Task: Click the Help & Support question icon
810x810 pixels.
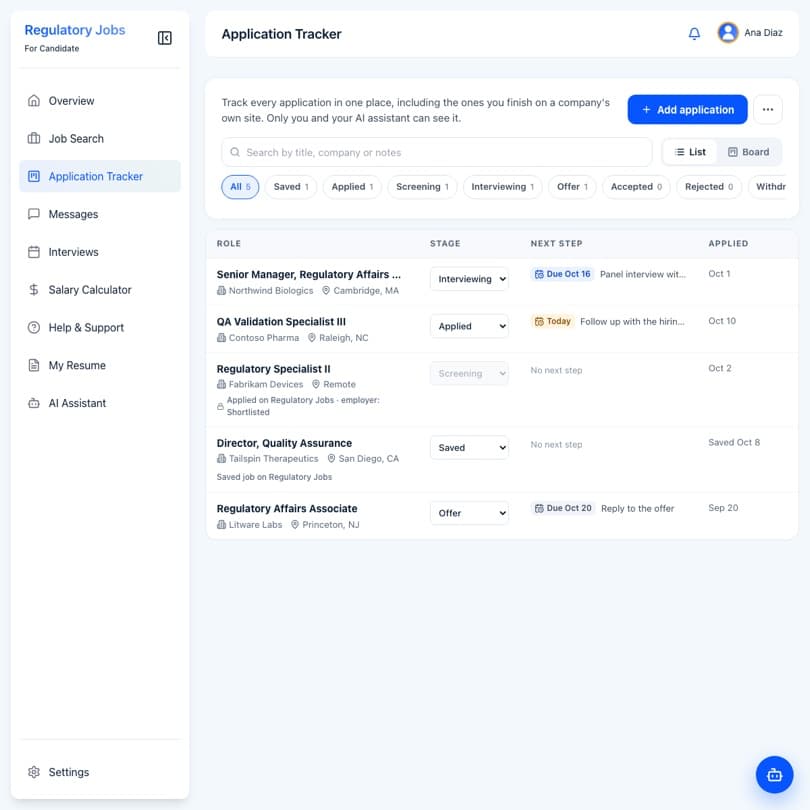Action: 34,328
